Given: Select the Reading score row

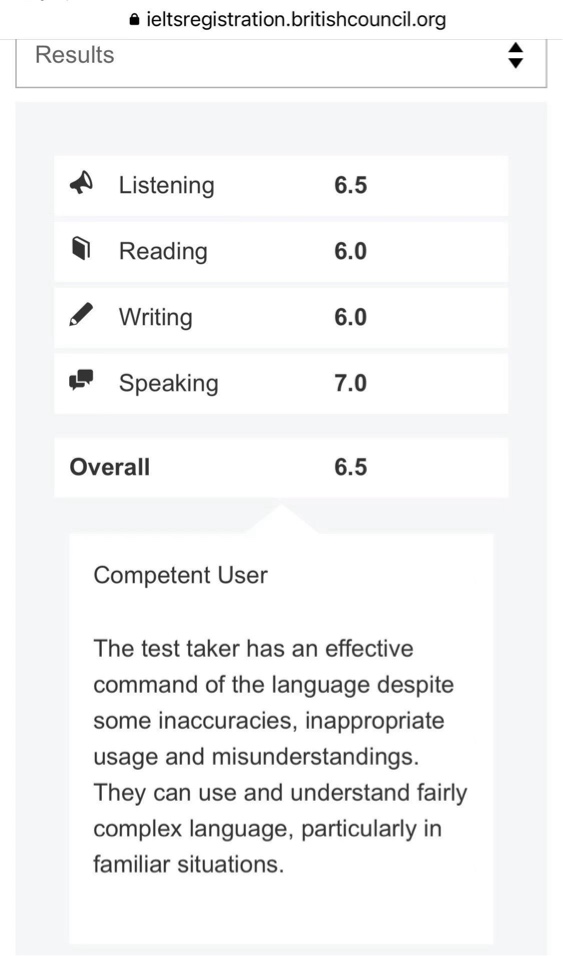Looking at the screenshot, I should 281,251.
